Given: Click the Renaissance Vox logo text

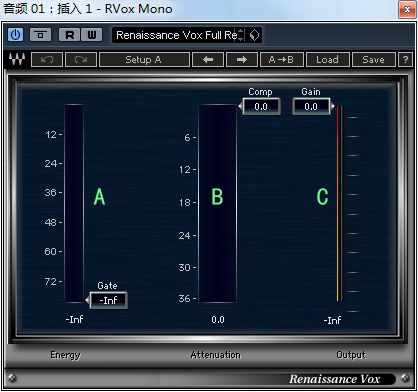Looking at the screenshot, I should (x=335, y=379).
